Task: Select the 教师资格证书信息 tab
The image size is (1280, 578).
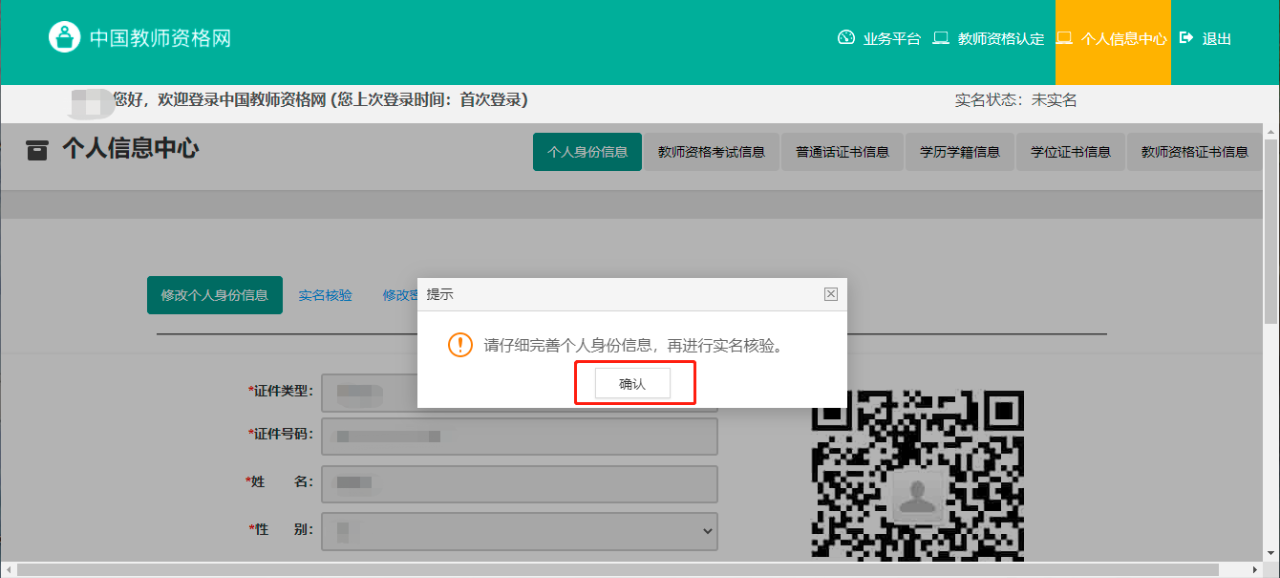Action: click(x=1194, y=152)
